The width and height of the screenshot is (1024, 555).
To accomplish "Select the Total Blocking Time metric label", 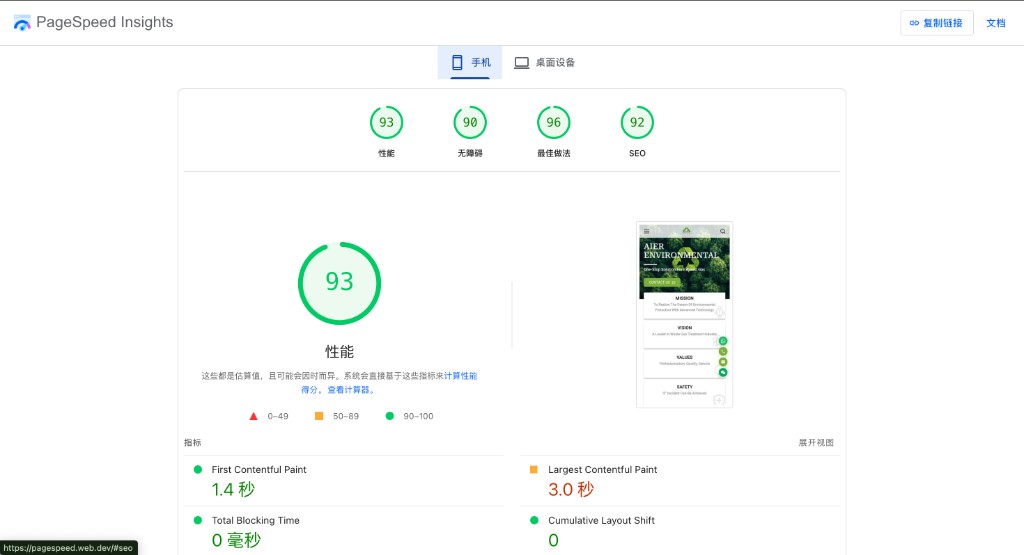I will point(255,520).
